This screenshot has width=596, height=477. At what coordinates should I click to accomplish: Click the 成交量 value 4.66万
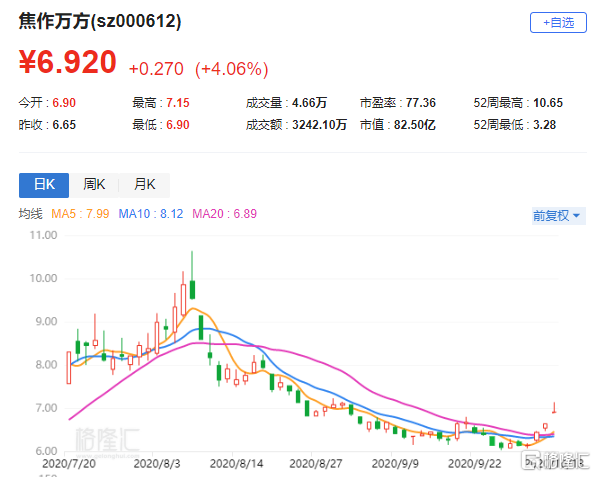click(x=309, y=103)
